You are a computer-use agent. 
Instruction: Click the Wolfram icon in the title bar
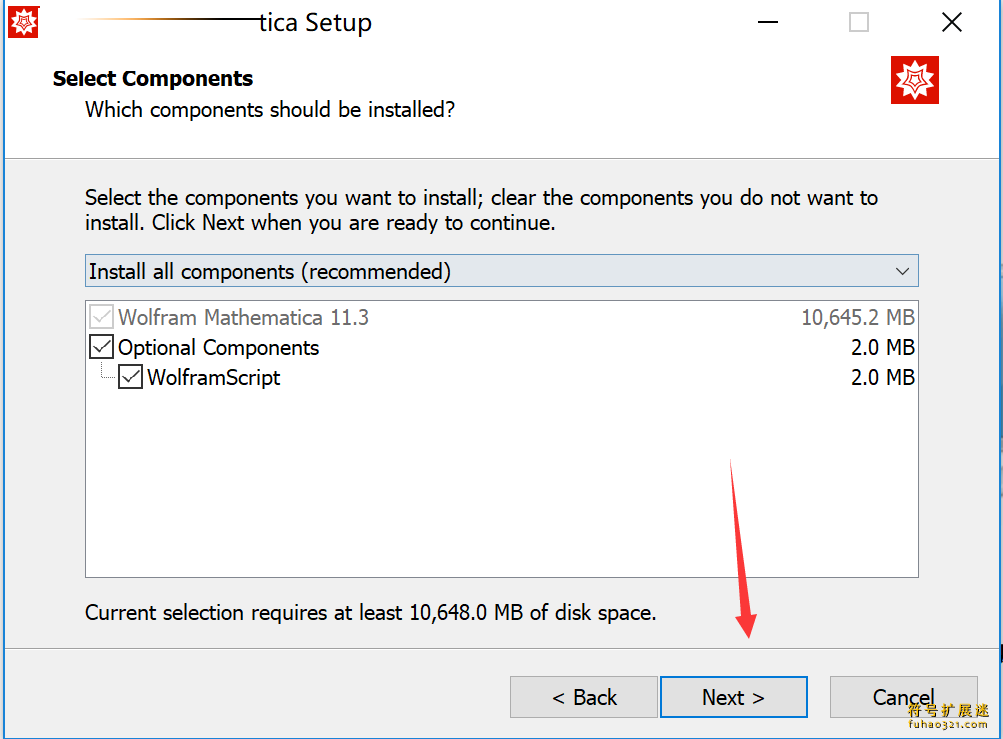pyautogui.click(x=24, y=22)
